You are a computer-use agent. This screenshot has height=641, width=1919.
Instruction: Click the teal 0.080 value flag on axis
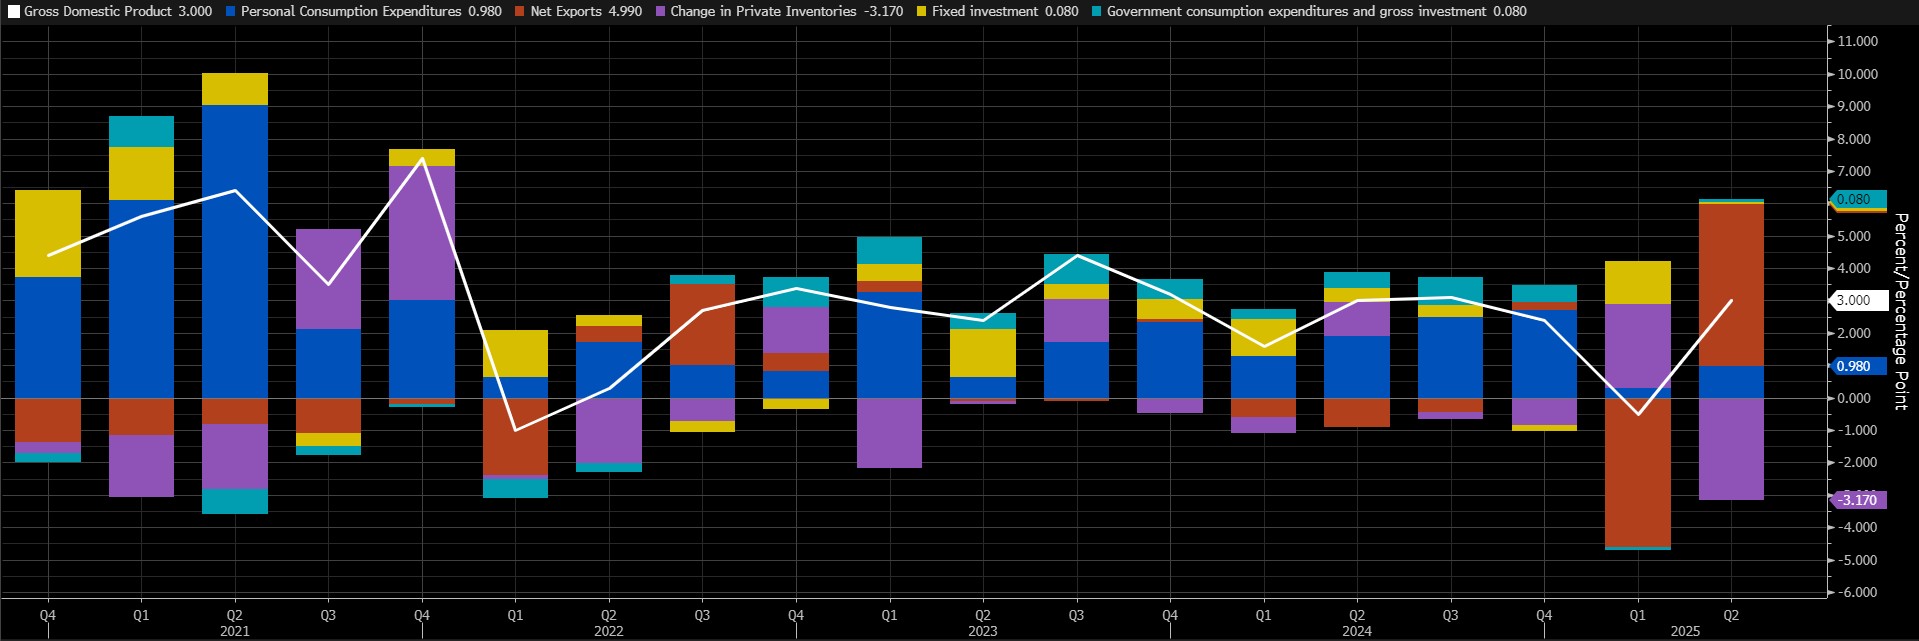point(1858,199)
